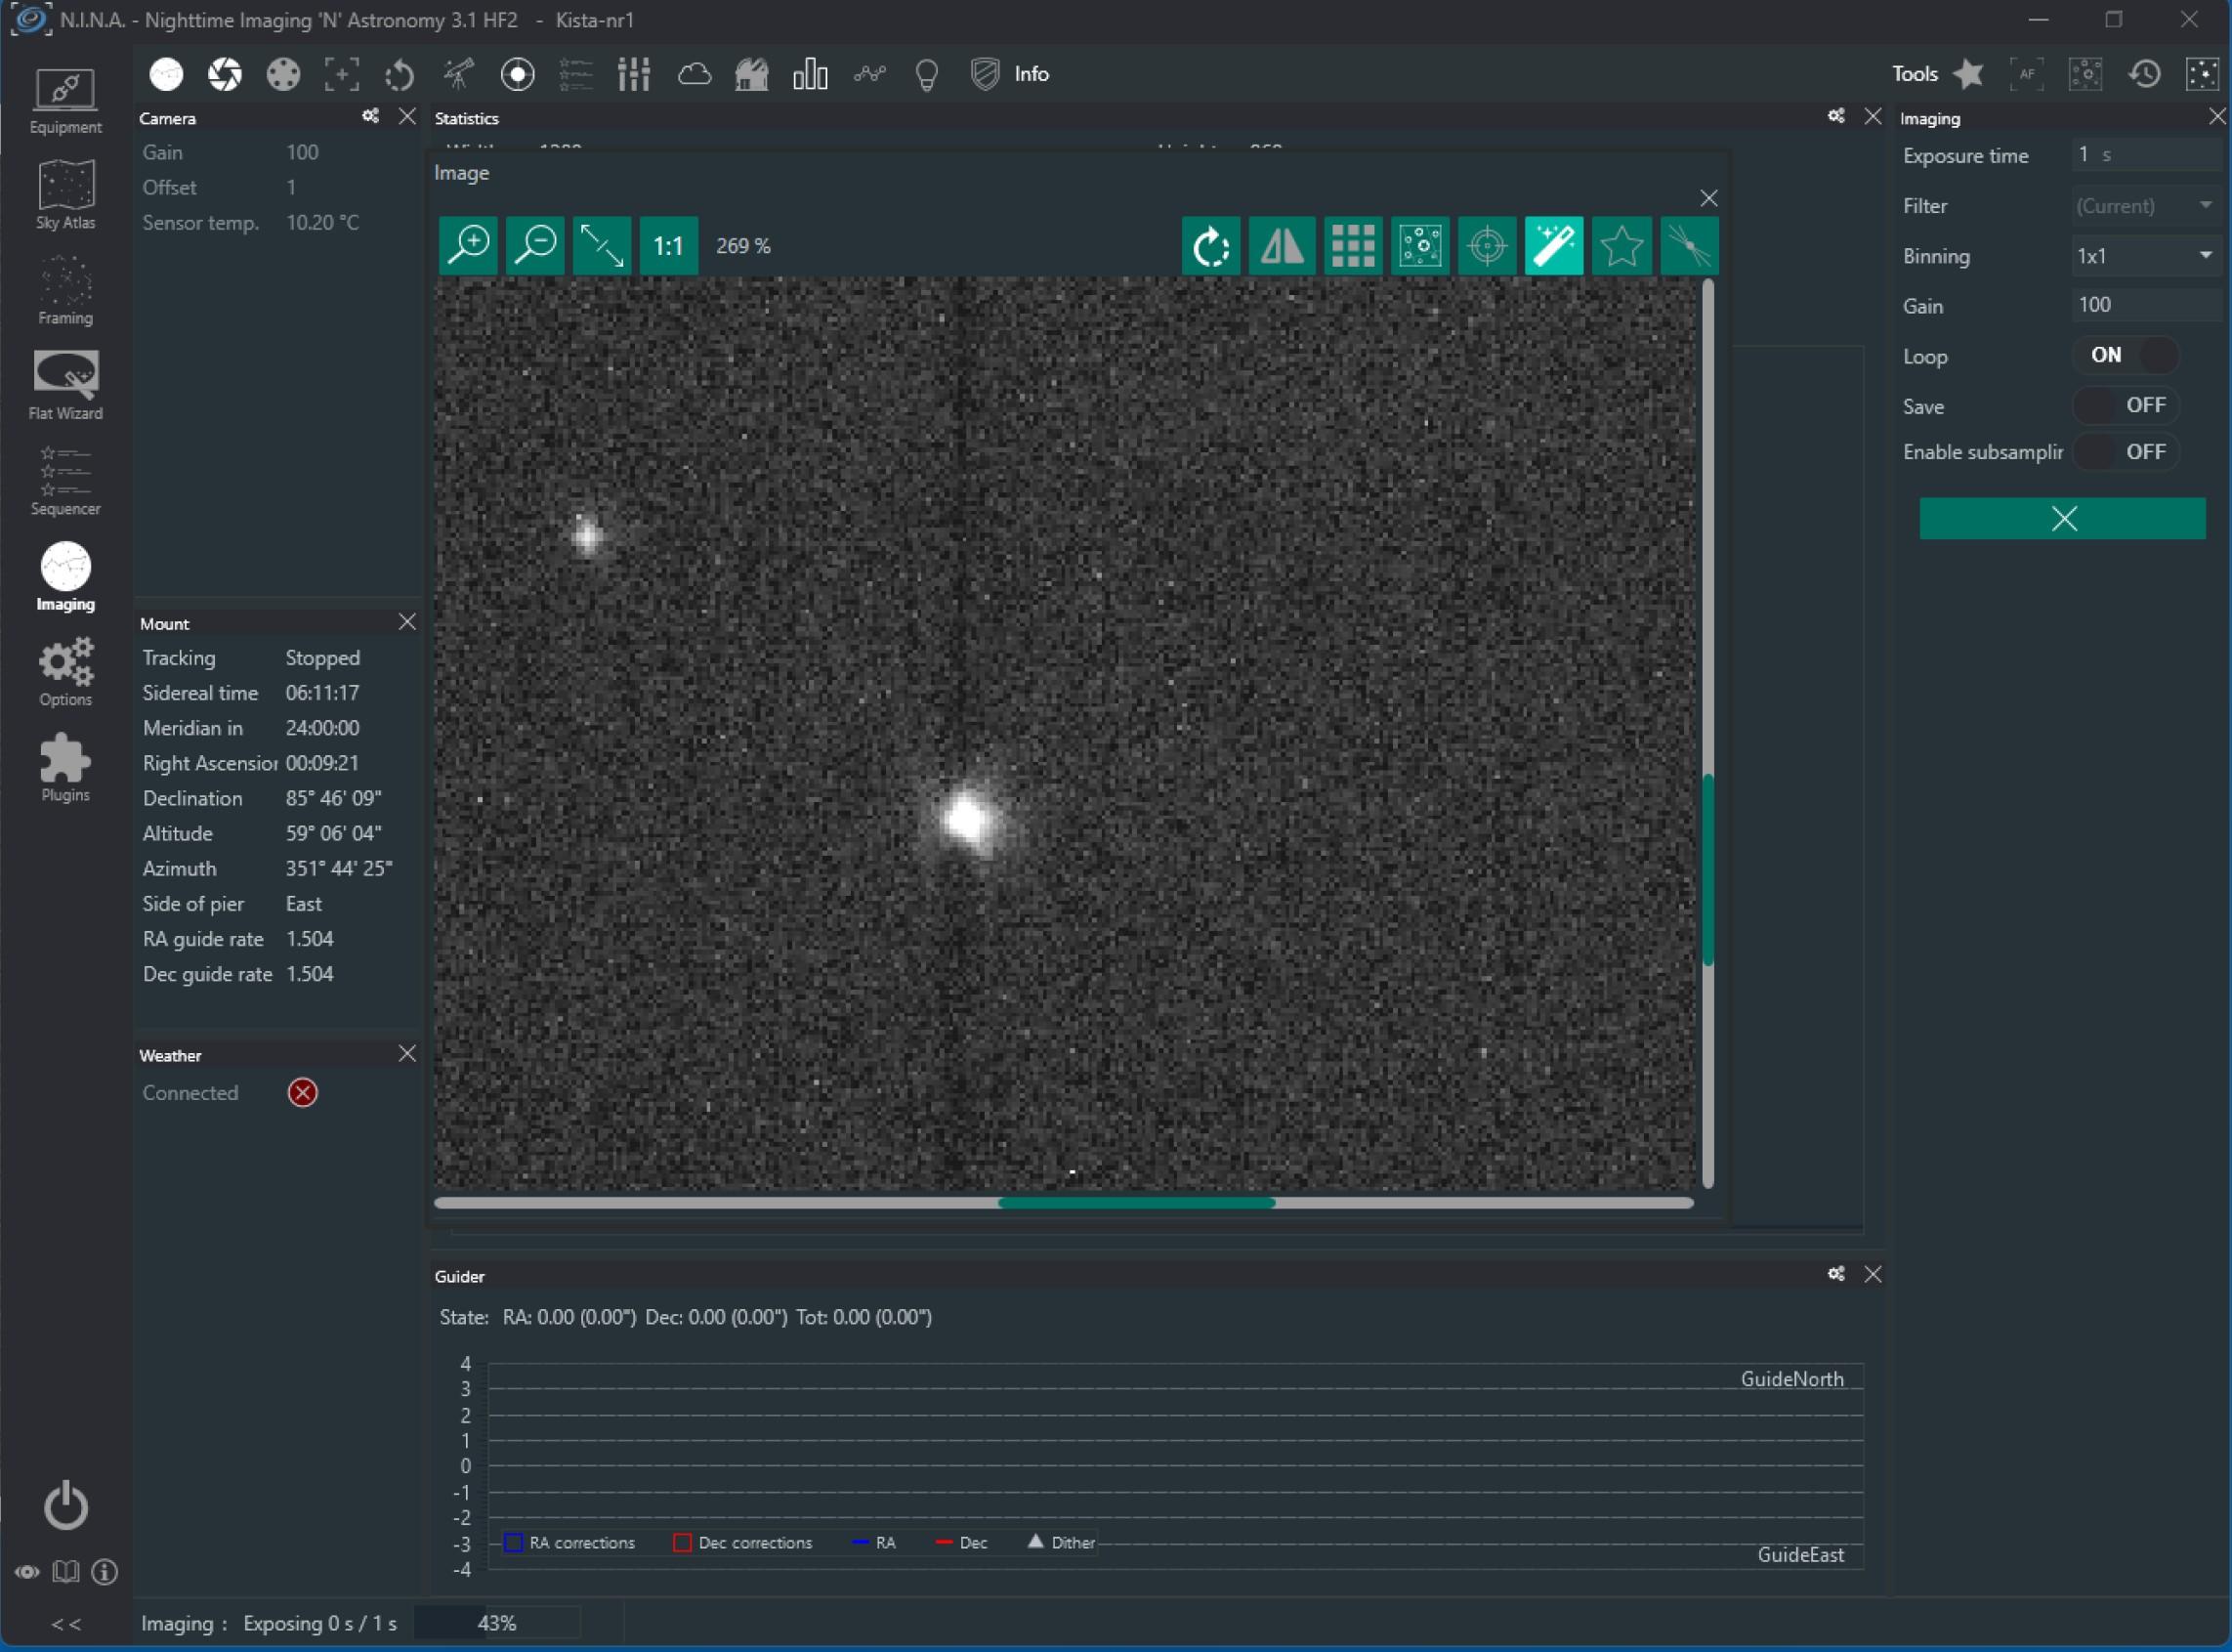Open the Info label in top toolbar
2232x1652 pixels.
[1031, 74]
